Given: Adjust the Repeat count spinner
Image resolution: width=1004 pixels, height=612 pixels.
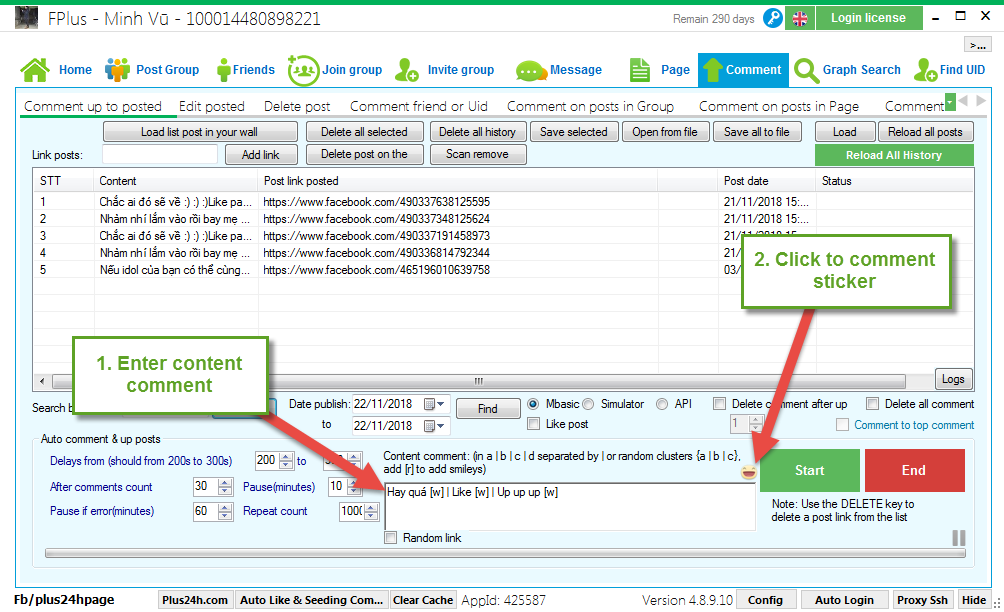Looking at the screenshot, I should pos(371,511).
